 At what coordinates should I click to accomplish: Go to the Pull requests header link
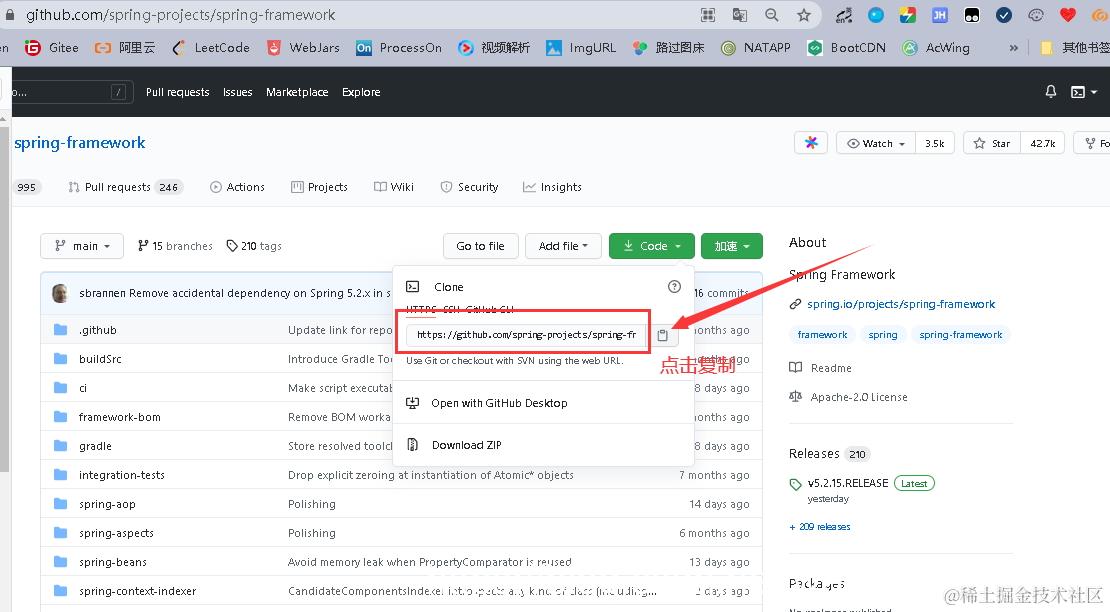point(178,92)
